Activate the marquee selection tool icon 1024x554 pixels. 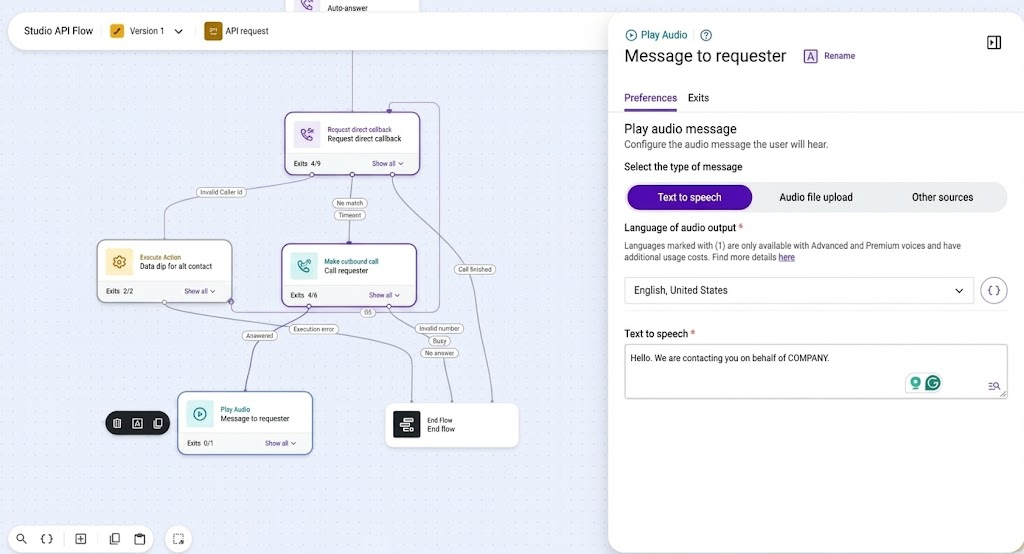point(178,539)
